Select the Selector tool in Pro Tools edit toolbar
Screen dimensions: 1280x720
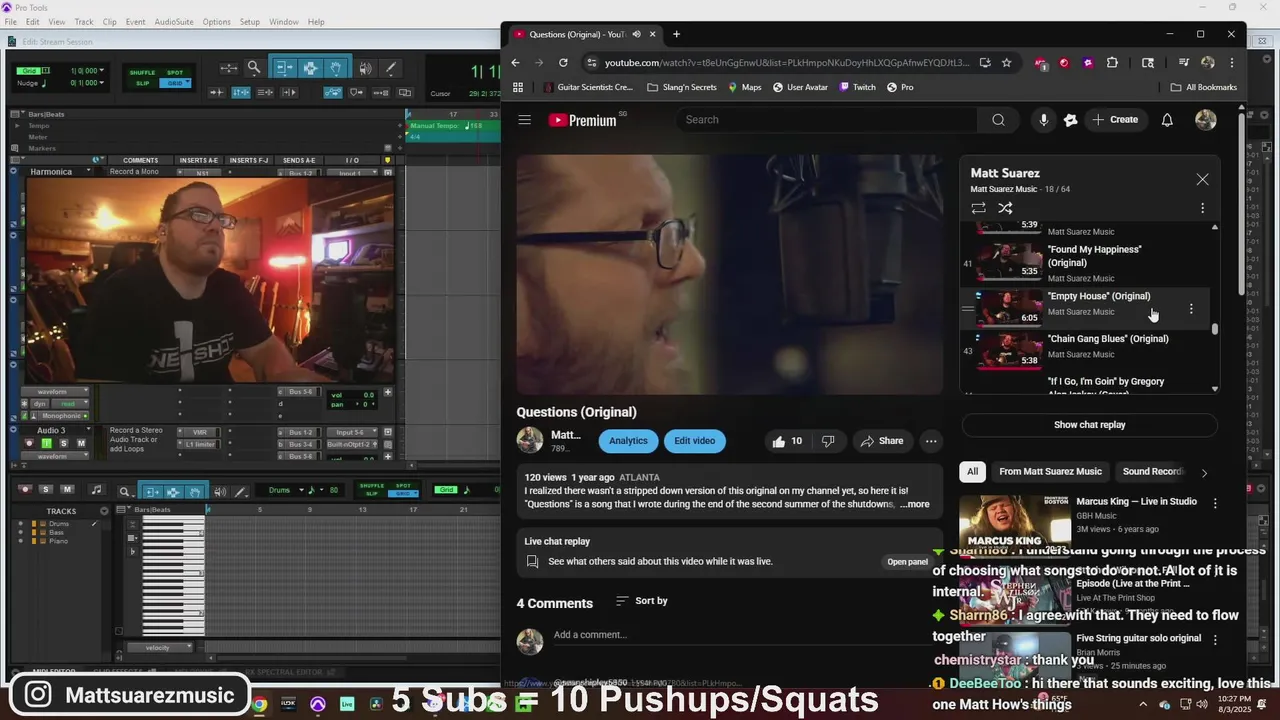click(x=310, y=68)
